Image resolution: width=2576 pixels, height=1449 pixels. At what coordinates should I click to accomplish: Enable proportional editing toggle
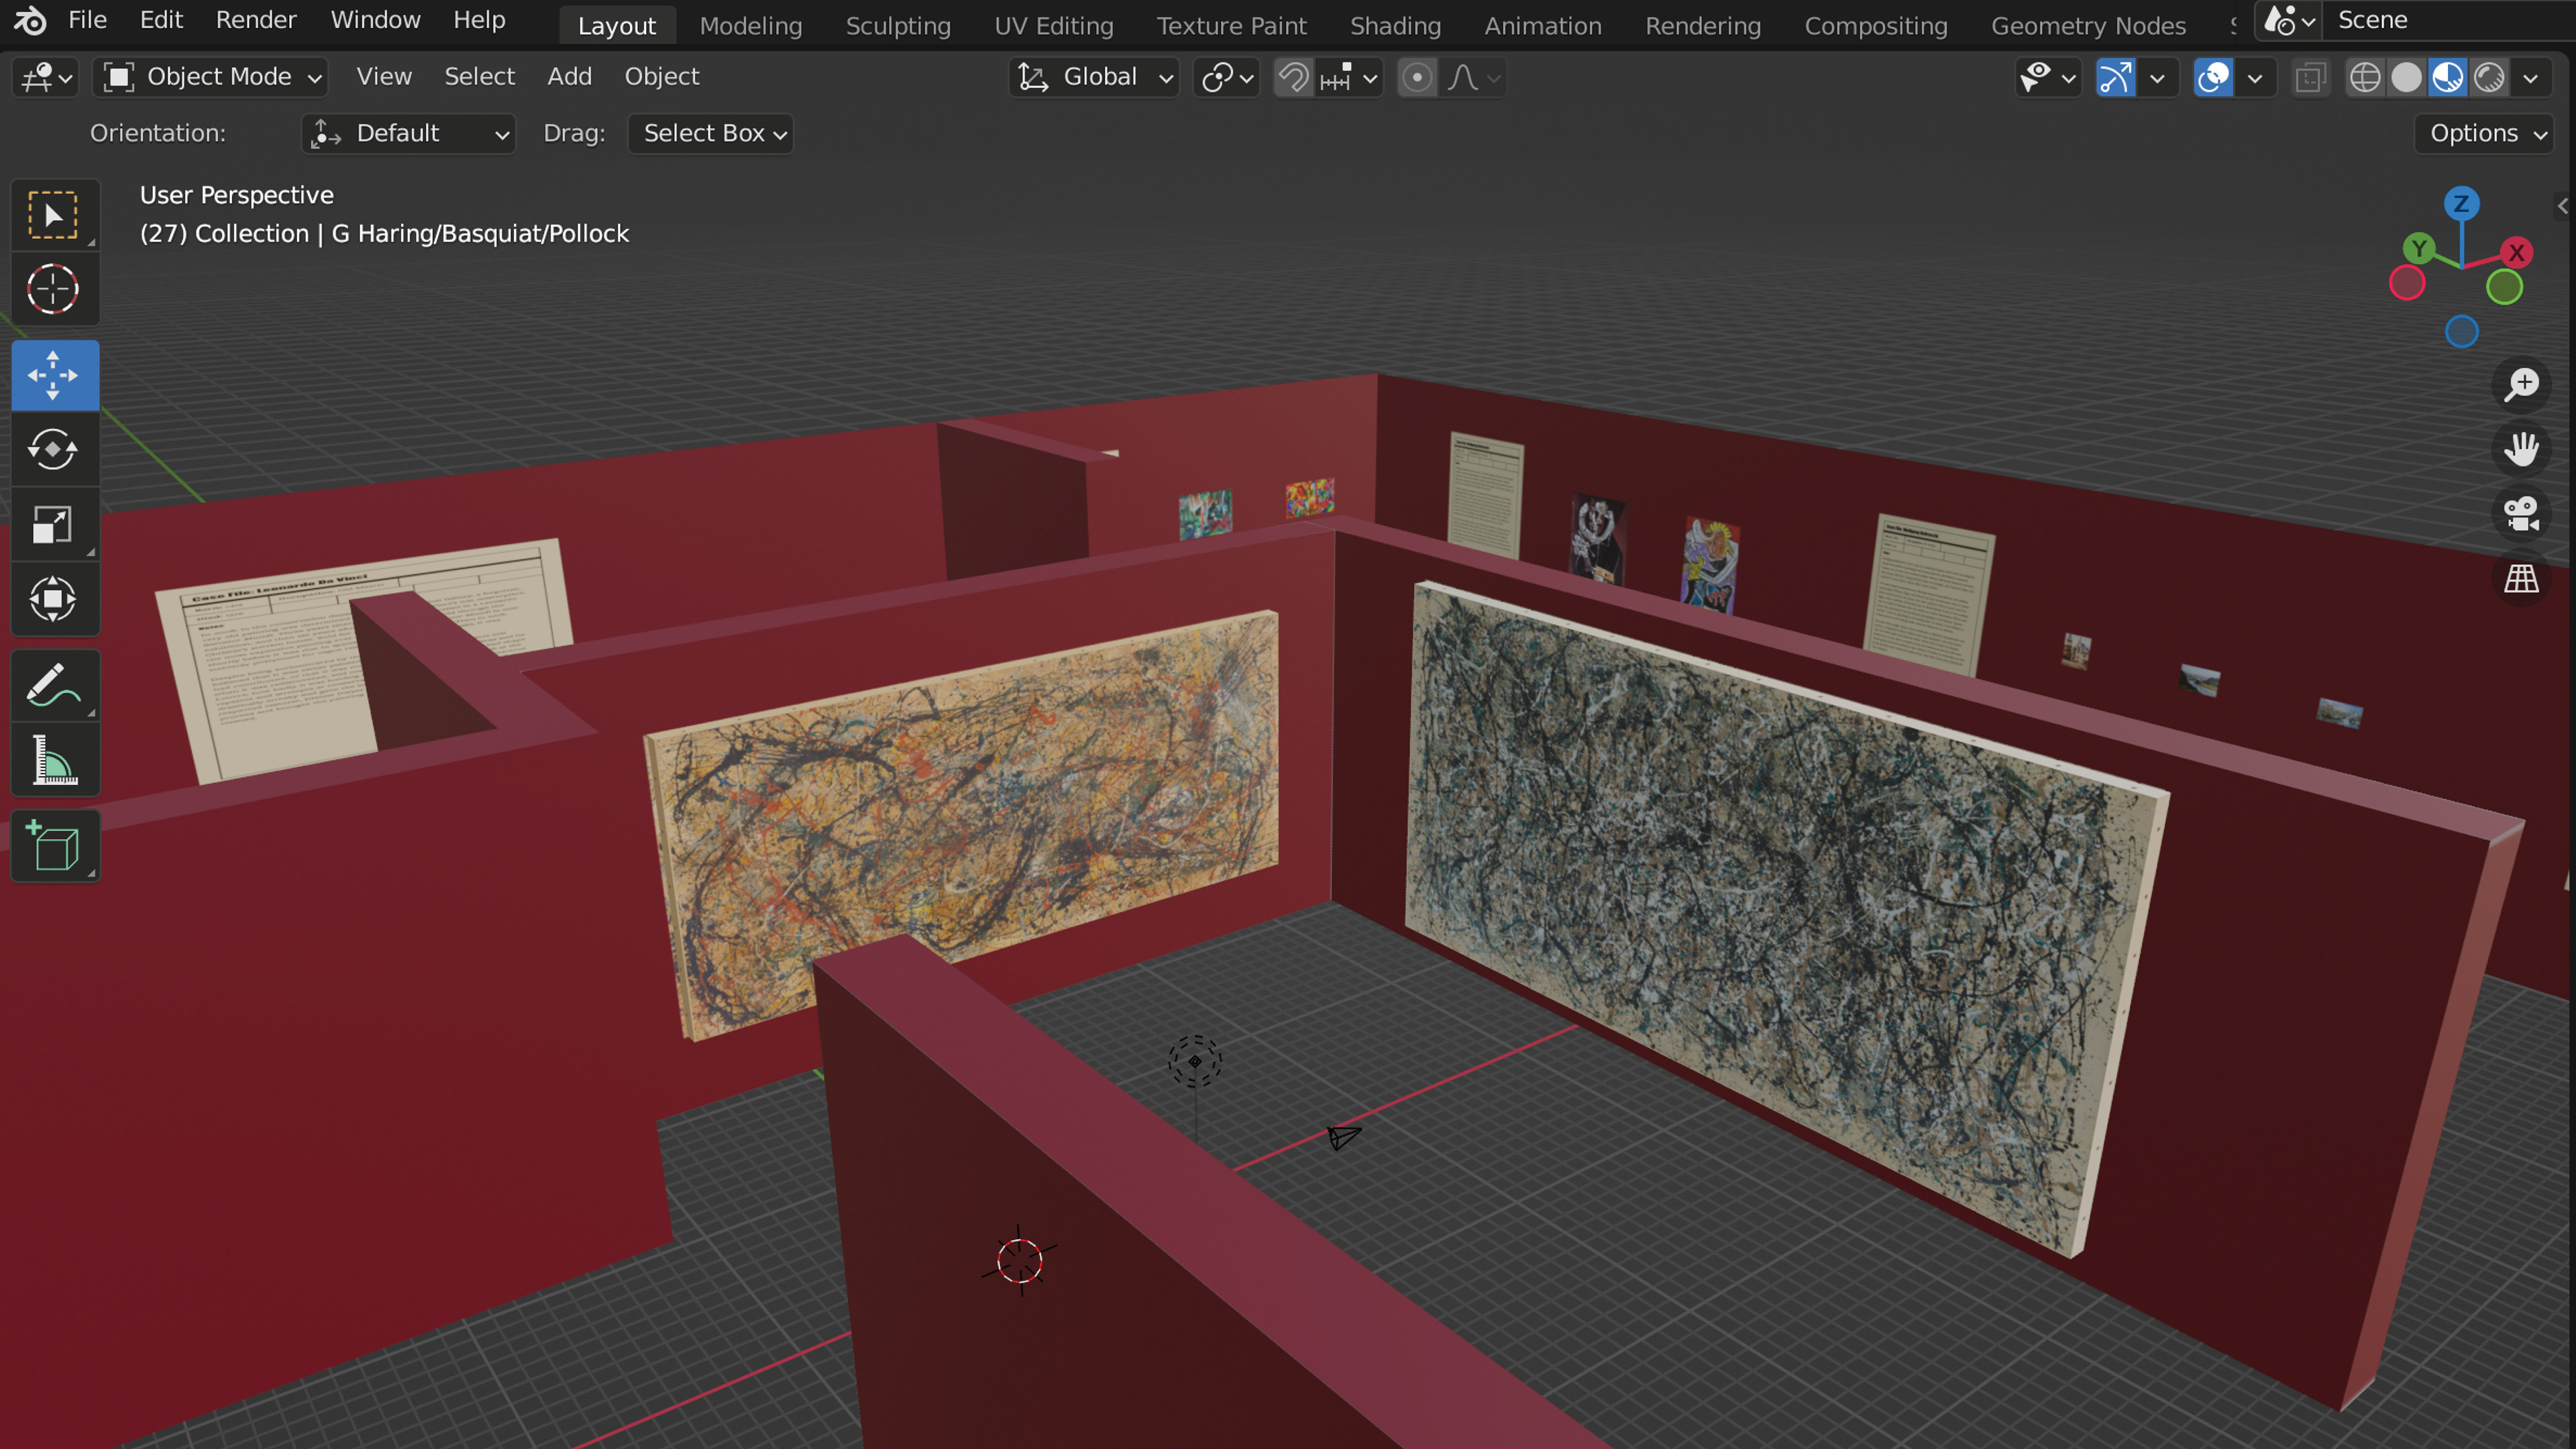(x=1416, y=77)
